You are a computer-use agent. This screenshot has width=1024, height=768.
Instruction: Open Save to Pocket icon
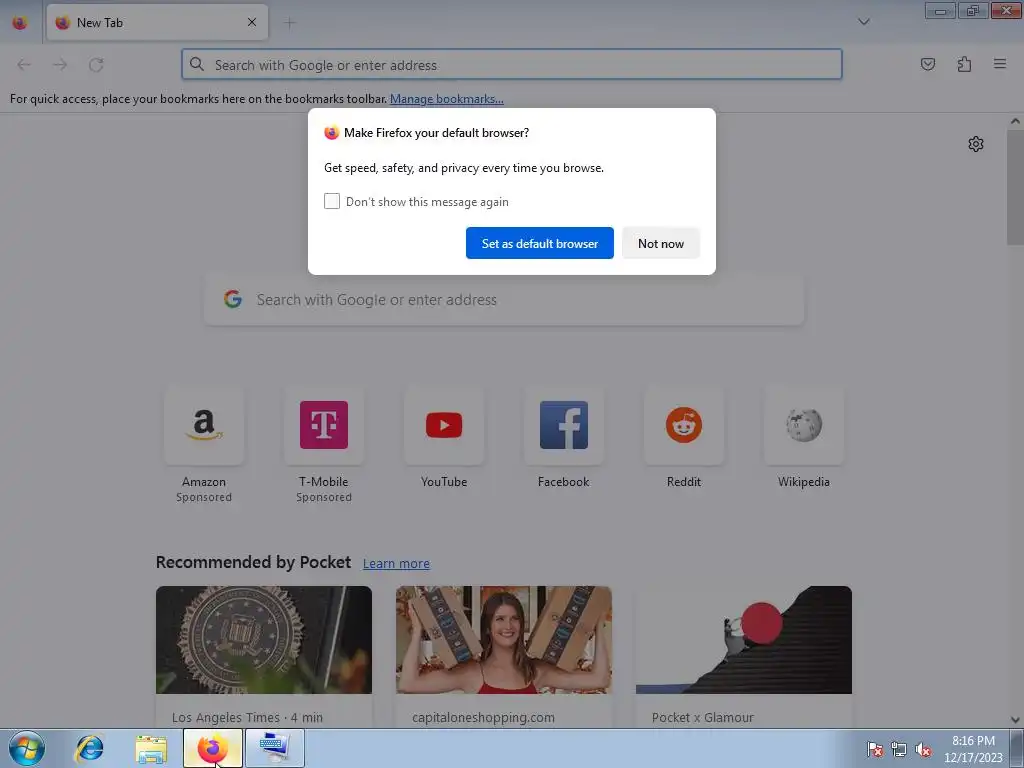pos(927,64)
